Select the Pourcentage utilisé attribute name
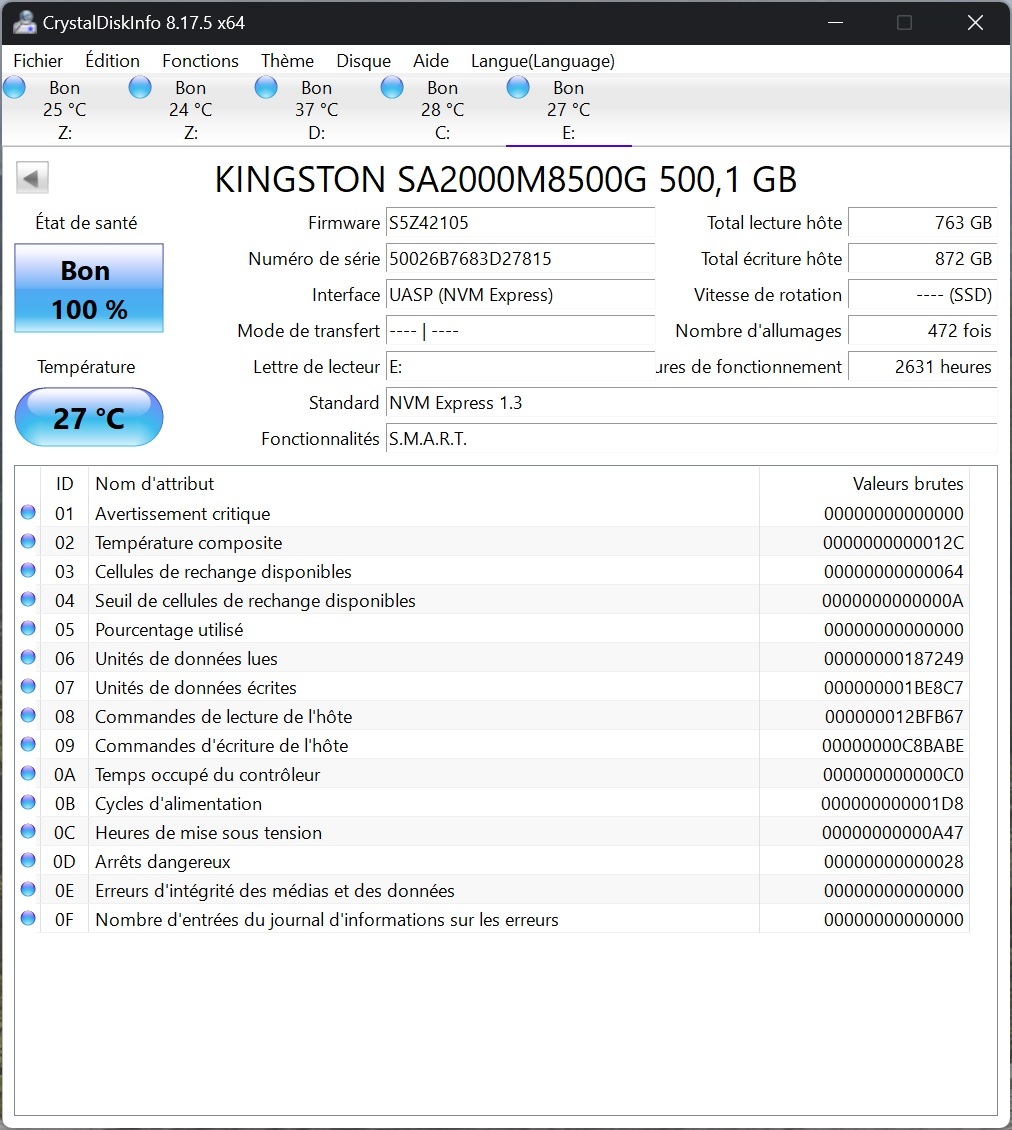The image size is (1012, 1130). [169, 630]
